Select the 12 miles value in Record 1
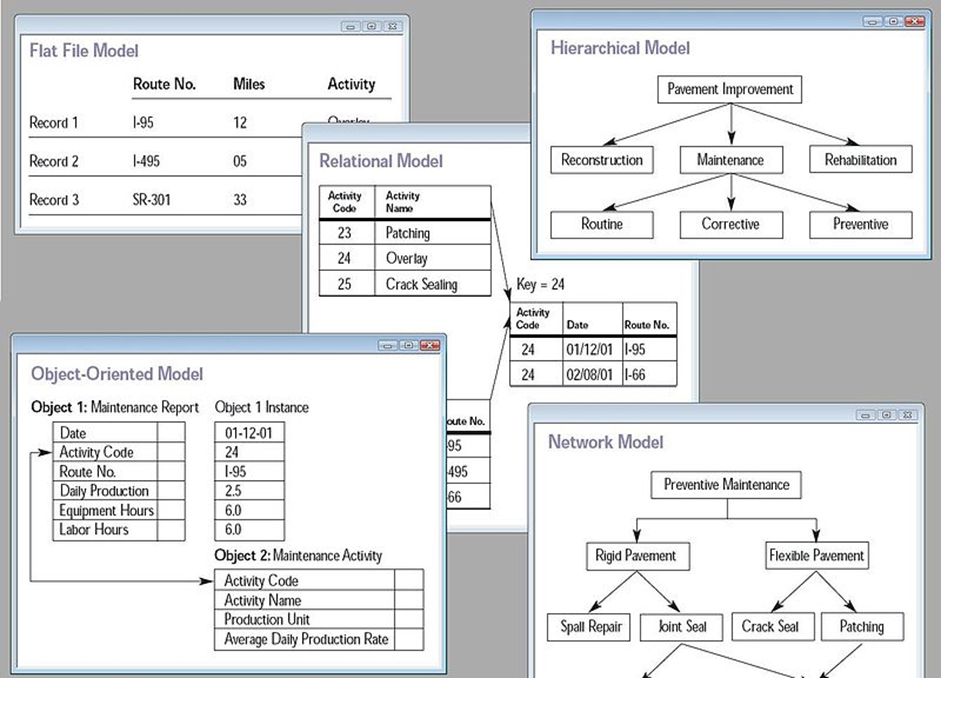Viewport: 960px width, 720px height. (x=240, y=122)
